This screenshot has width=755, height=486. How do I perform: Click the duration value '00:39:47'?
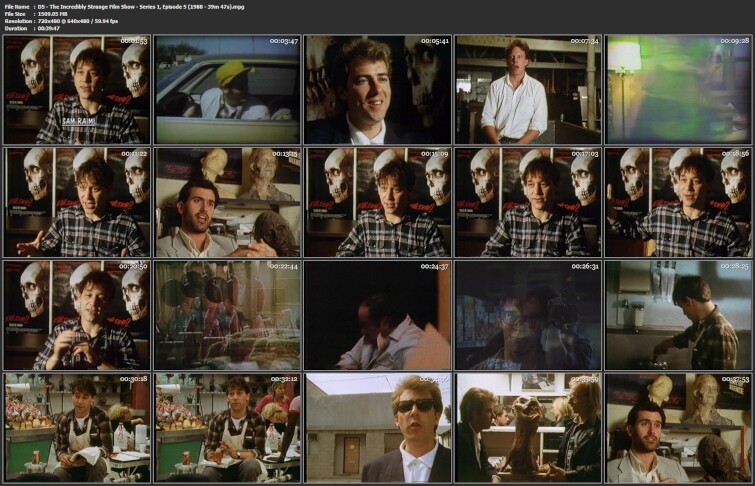[49, 28]
